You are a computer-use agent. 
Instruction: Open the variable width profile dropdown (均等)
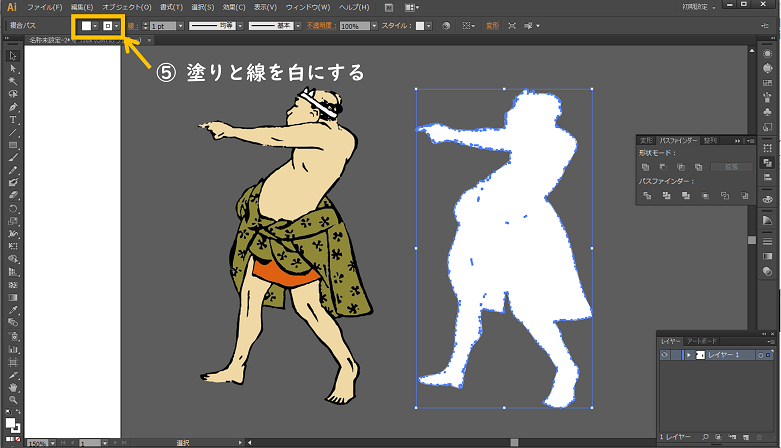click(240, 26)
